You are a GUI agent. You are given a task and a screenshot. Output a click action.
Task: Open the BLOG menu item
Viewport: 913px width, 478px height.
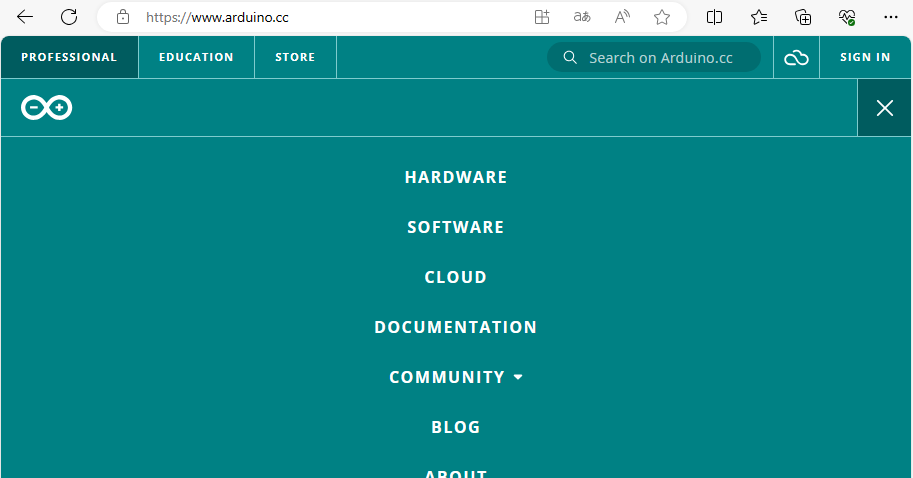[x=456, y=427]
